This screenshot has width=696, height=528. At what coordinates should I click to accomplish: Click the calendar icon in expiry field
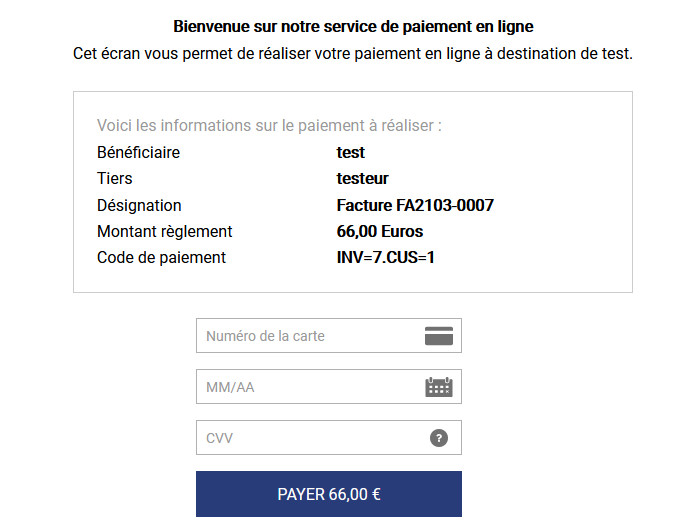439,387
